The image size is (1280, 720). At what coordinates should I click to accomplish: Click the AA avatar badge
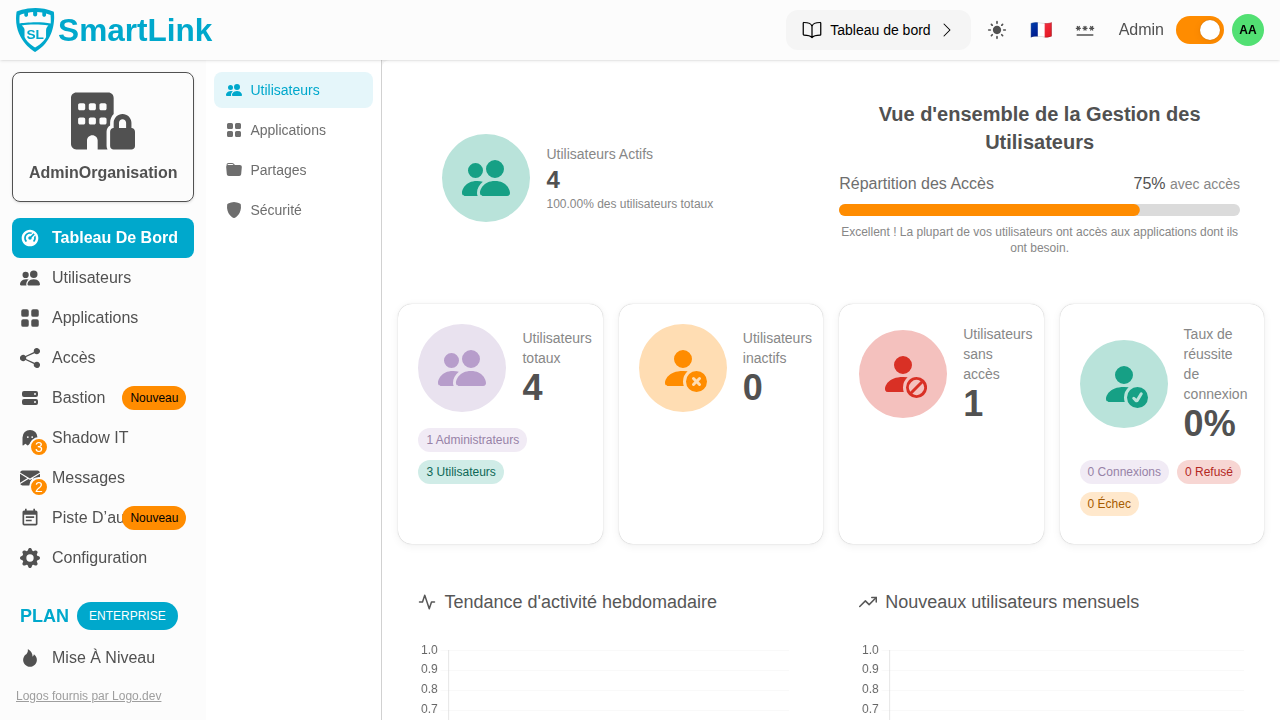(1247, 30)
